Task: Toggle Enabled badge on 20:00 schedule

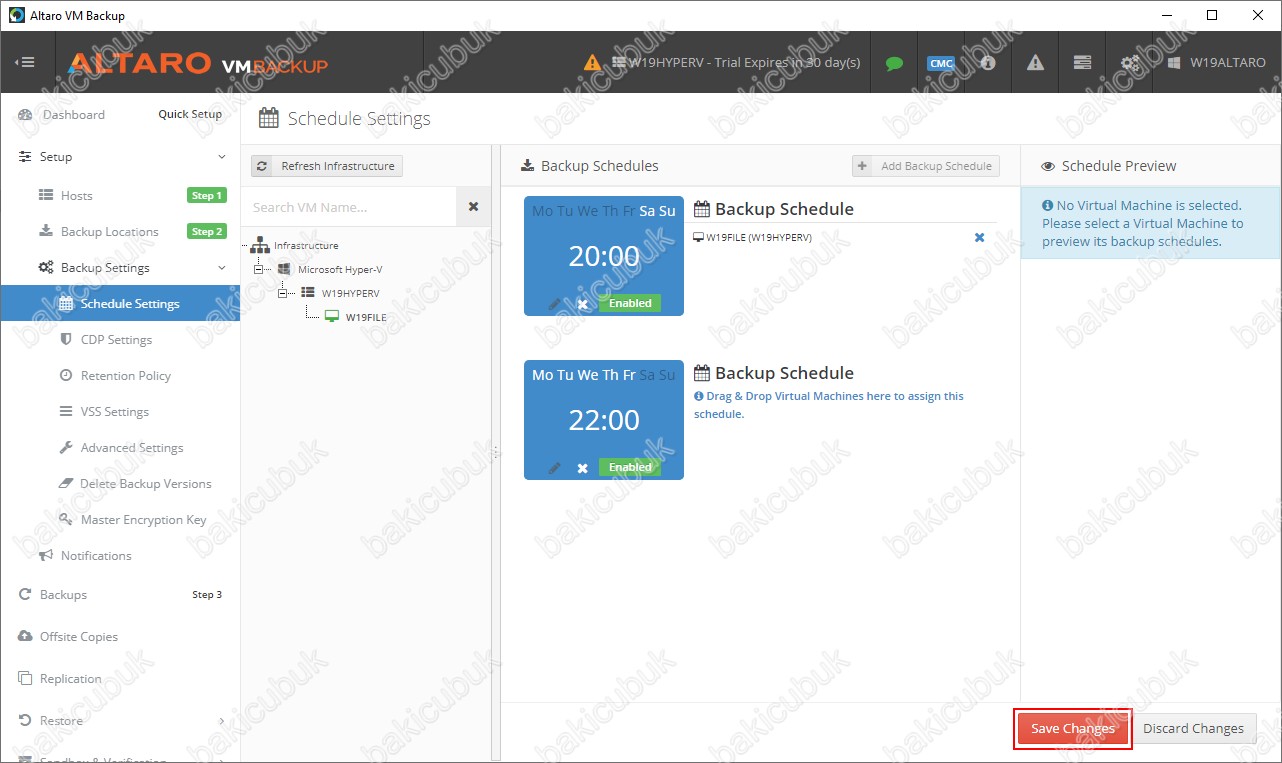Action: tap(630, 304)
